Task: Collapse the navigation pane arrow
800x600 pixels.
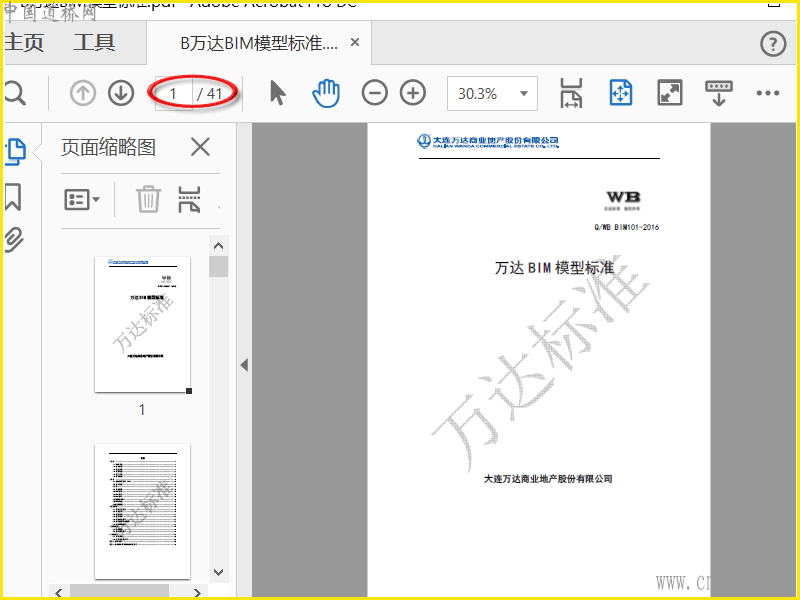Action: pyautogui.click(x=244, y=365)
